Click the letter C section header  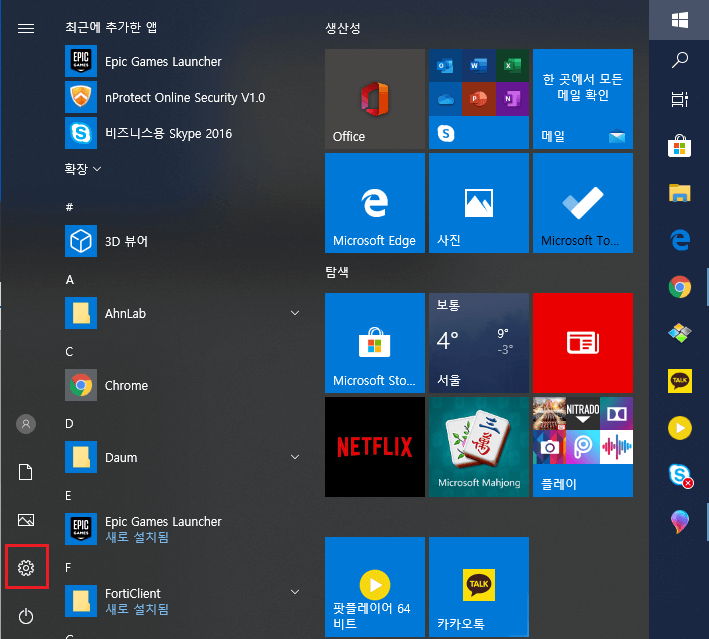tap(69, 352)
